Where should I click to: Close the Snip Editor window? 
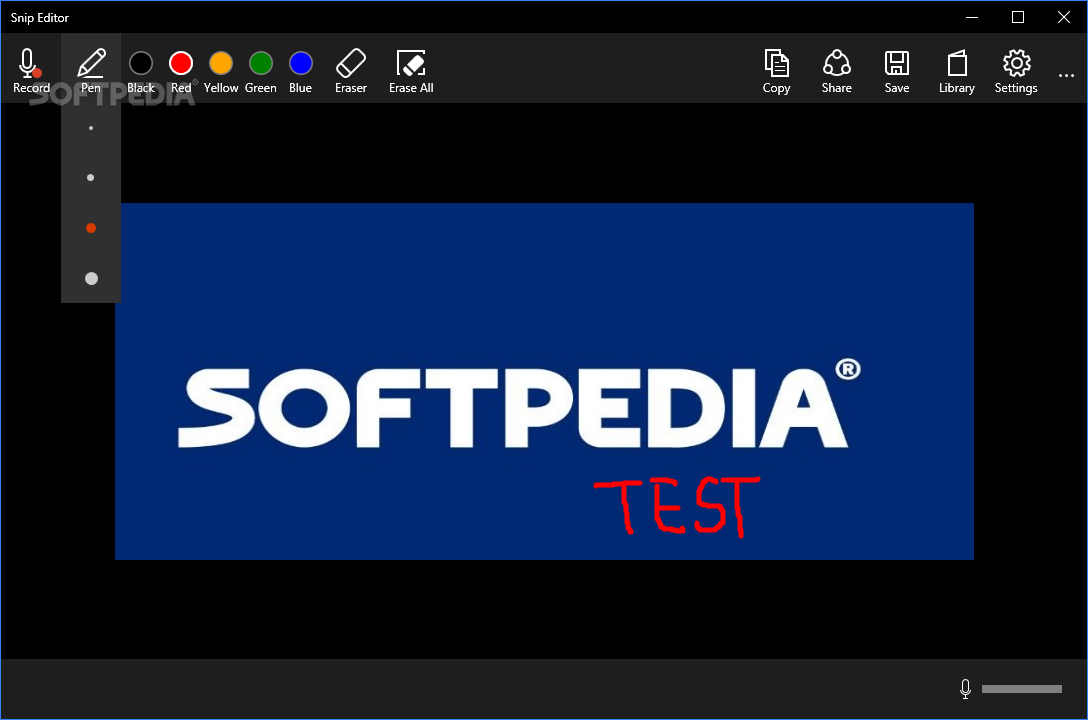click(1064, 17)
